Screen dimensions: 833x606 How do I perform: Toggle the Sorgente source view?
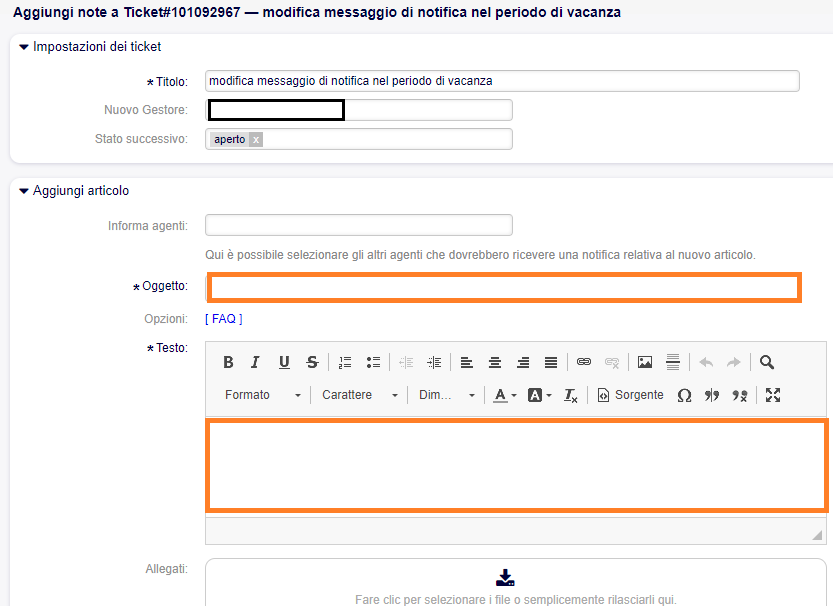tap(631, 395)
